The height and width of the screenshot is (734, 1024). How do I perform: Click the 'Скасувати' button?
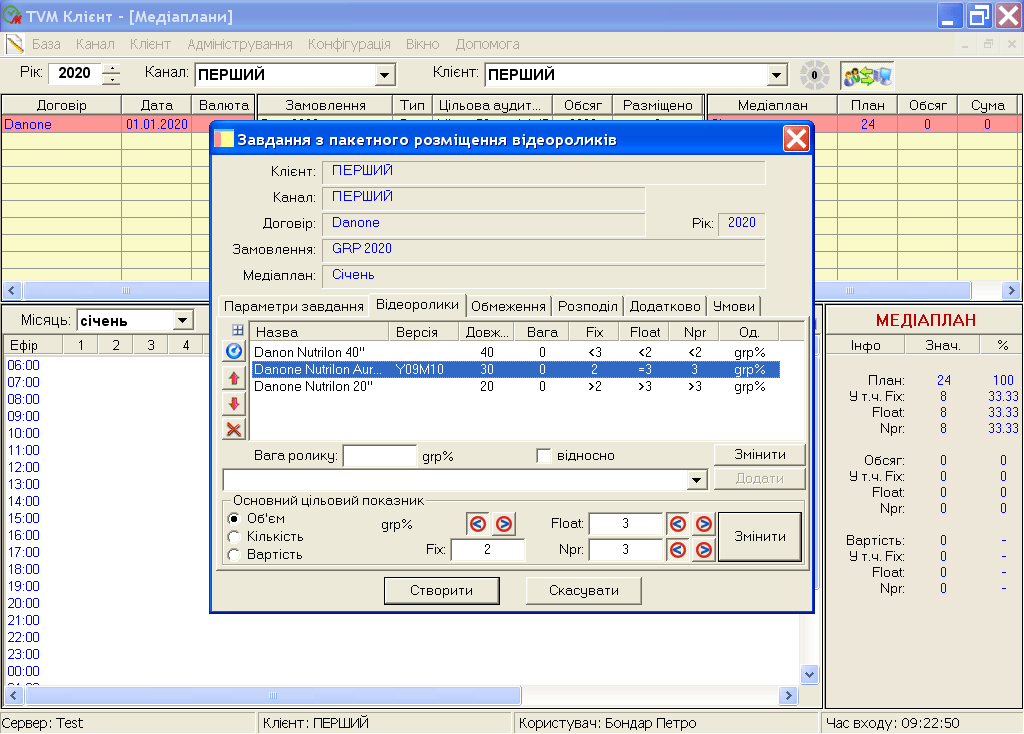[x=584, y=591]
